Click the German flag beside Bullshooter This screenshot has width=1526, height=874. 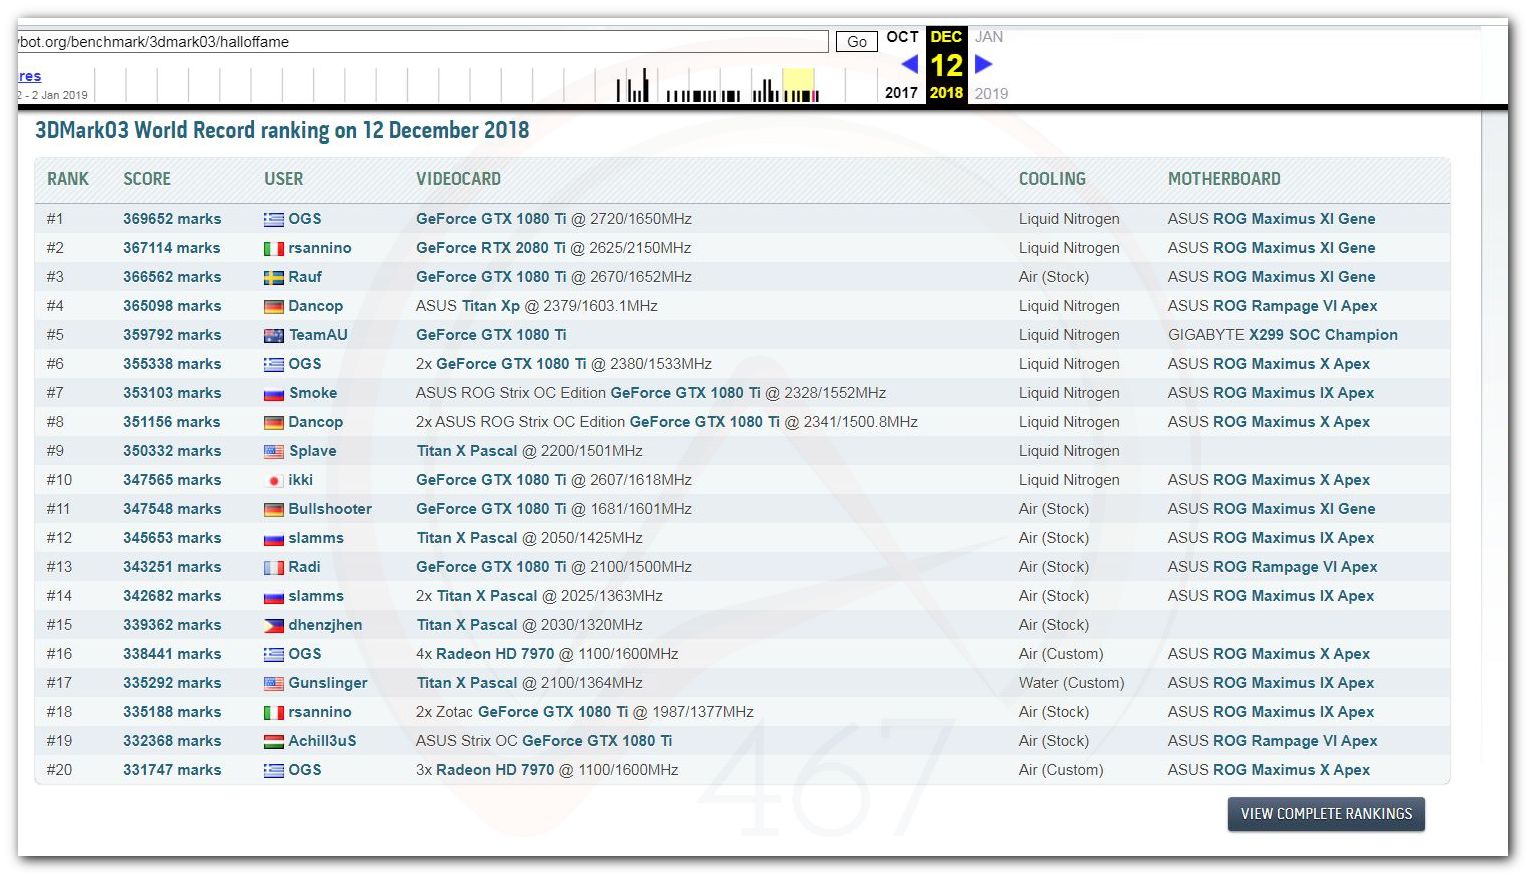click(x=274, y=509)
